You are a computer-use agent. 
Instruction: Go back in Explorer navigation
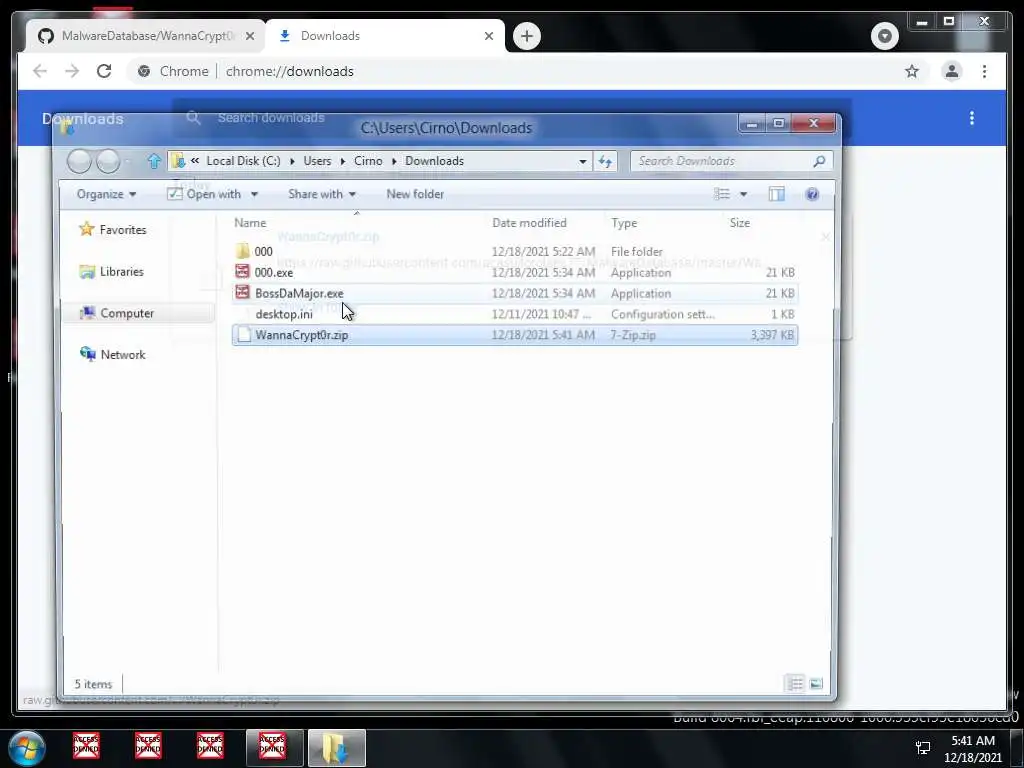click(79, 161)
